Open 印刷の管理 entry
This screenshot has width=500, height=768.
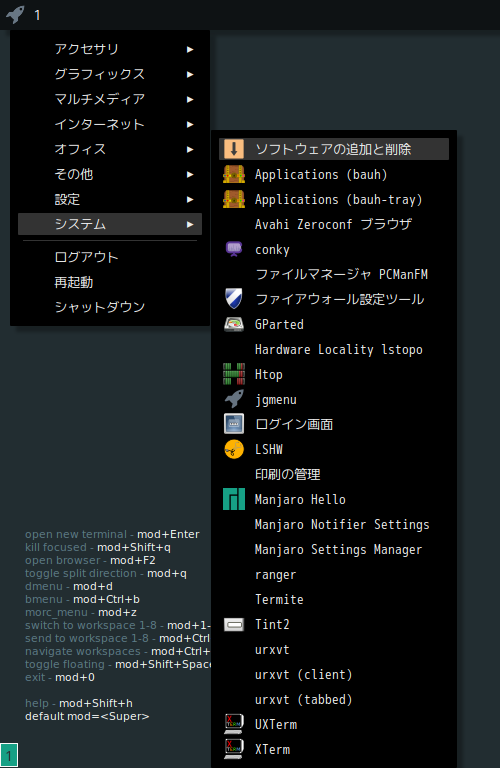(x=333, y=474)
